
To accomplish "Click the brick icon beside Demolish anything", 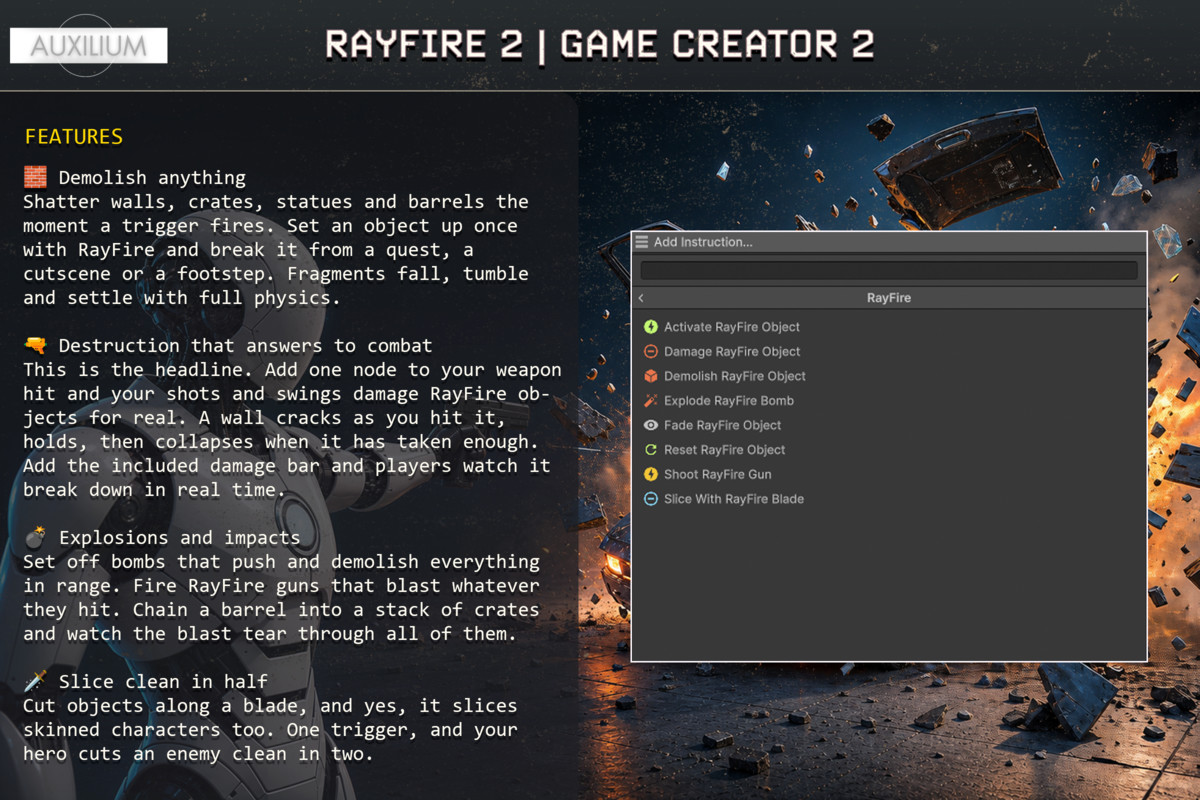I will tap(35, 178).
